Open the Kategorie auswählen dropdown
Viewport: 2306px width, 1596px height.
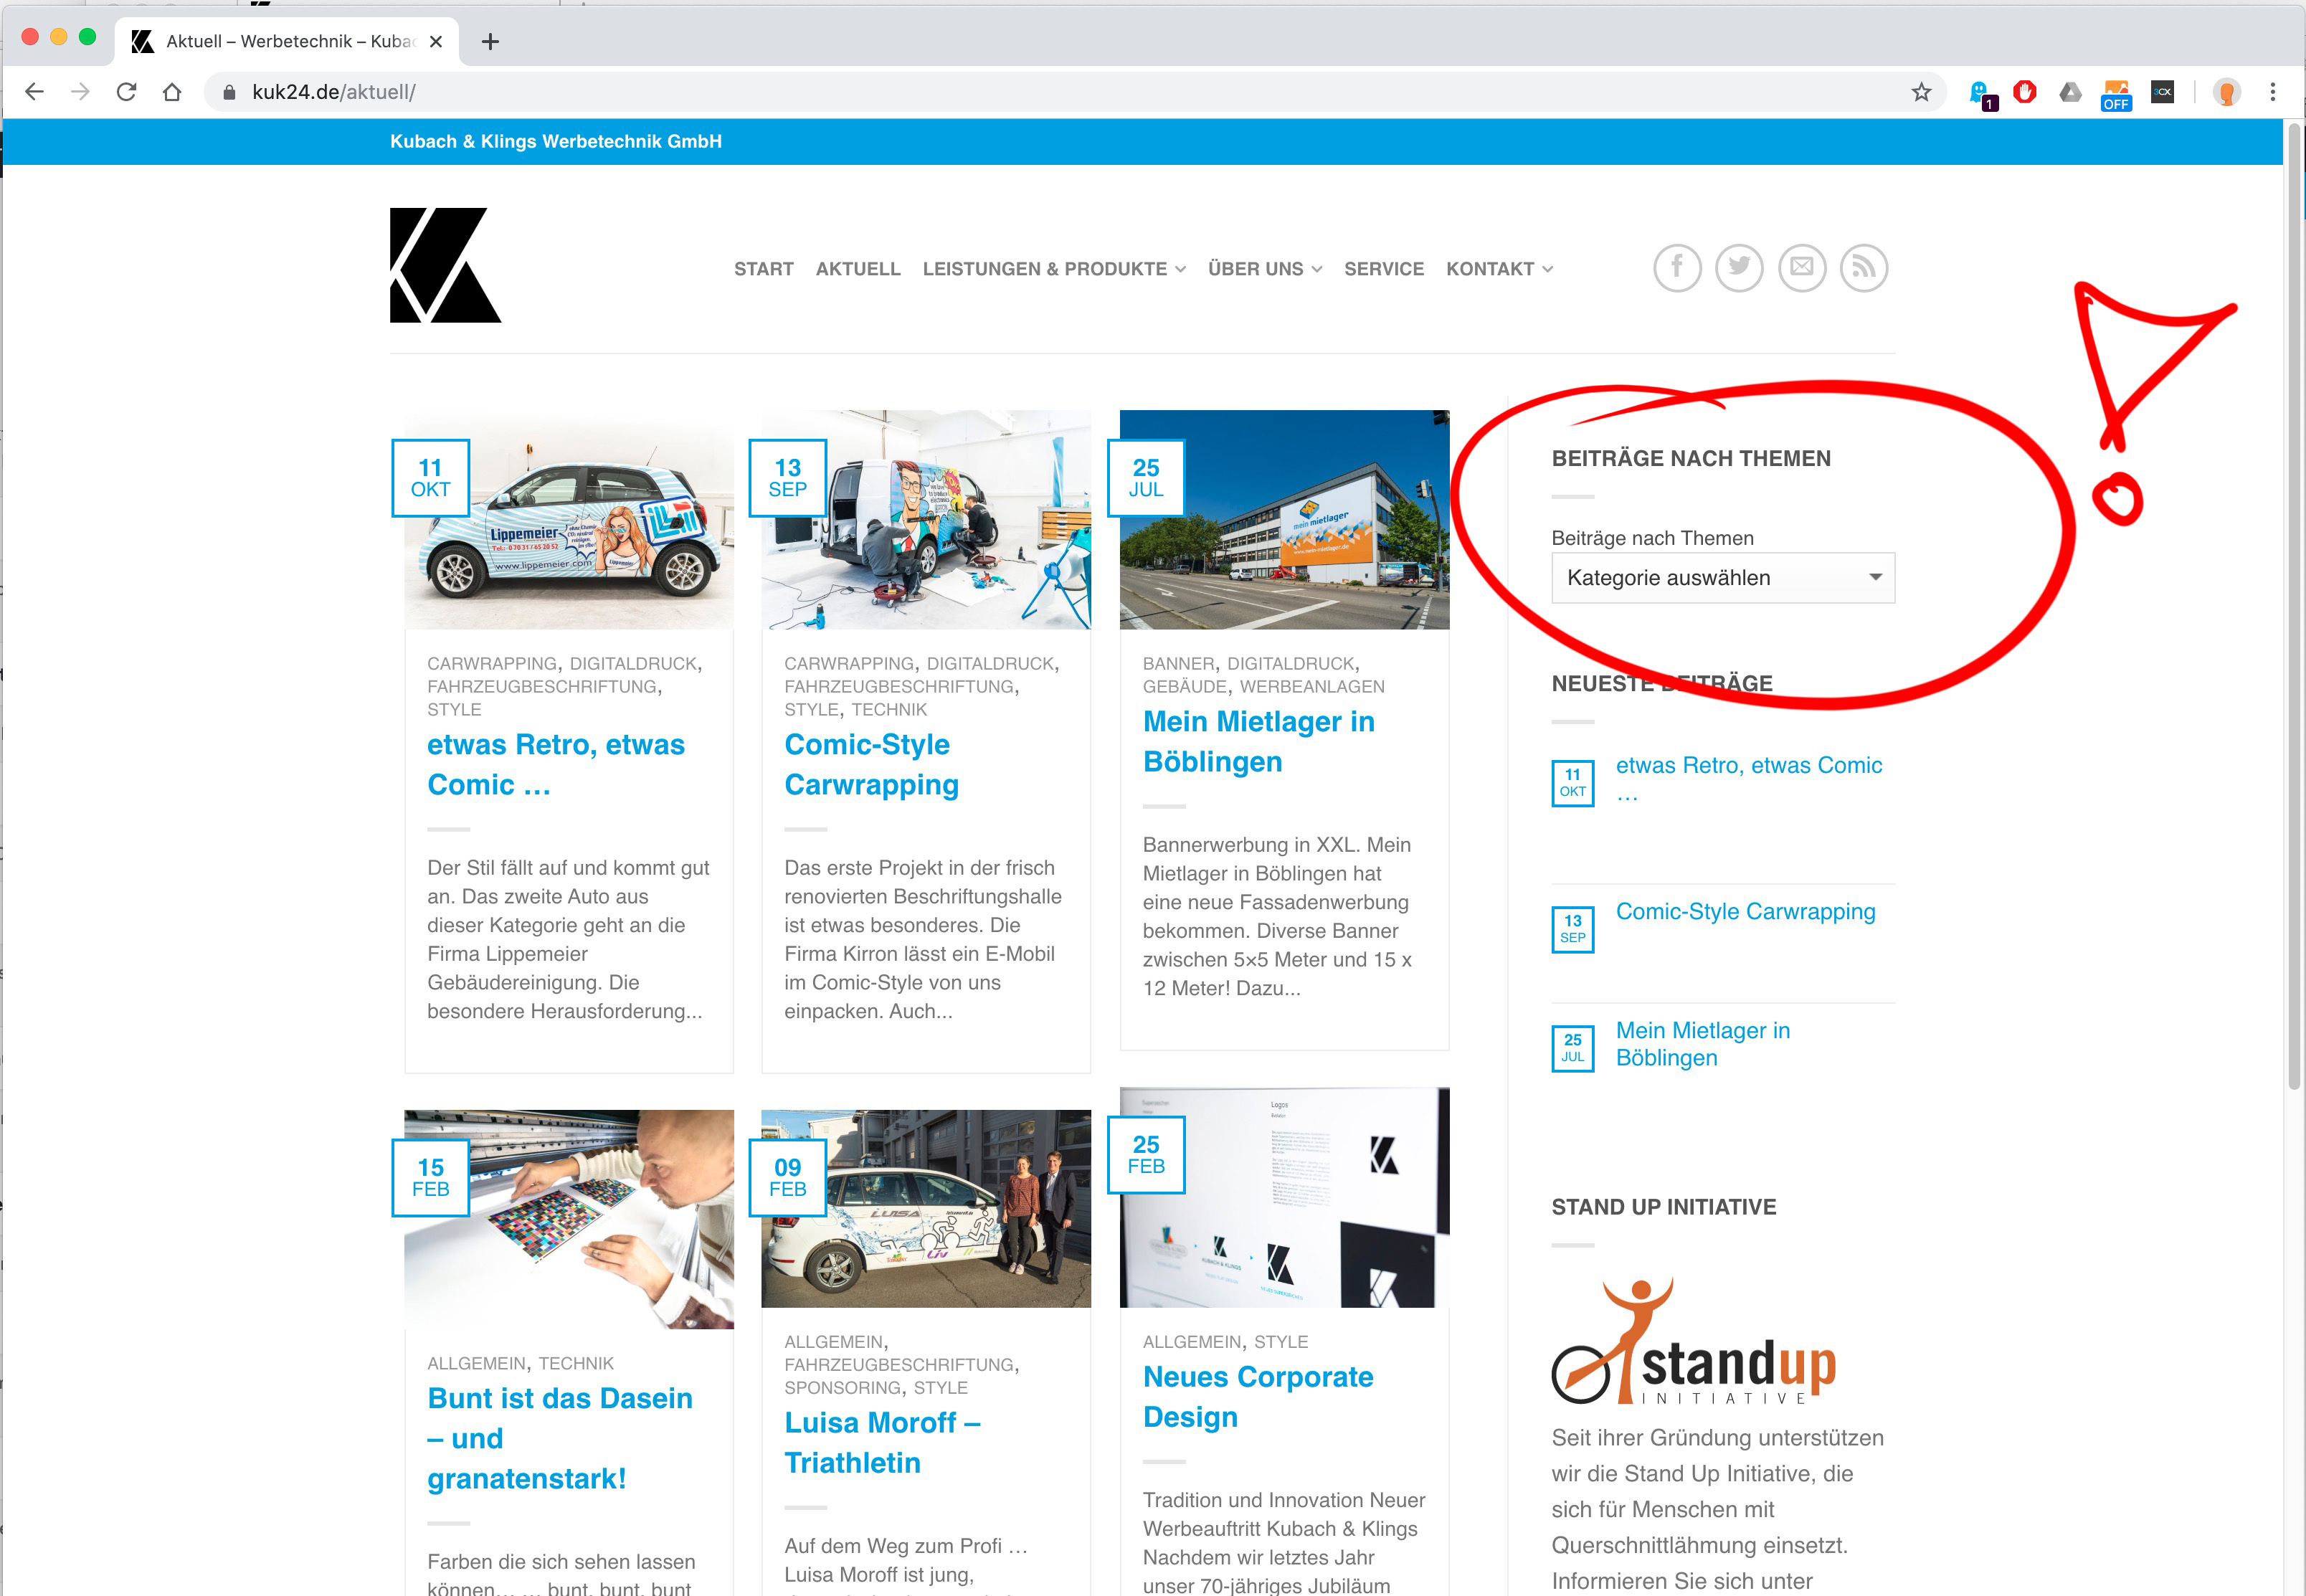1723,578
